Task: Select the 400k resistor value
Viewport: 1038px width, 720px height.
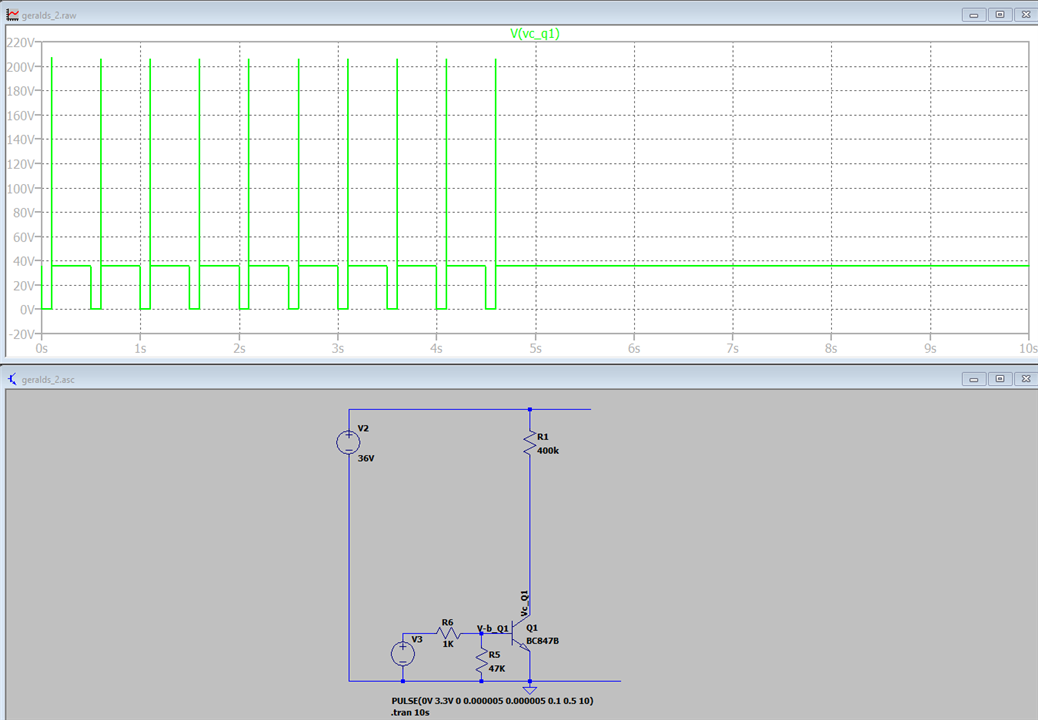Action: click(x=548, y=451)
